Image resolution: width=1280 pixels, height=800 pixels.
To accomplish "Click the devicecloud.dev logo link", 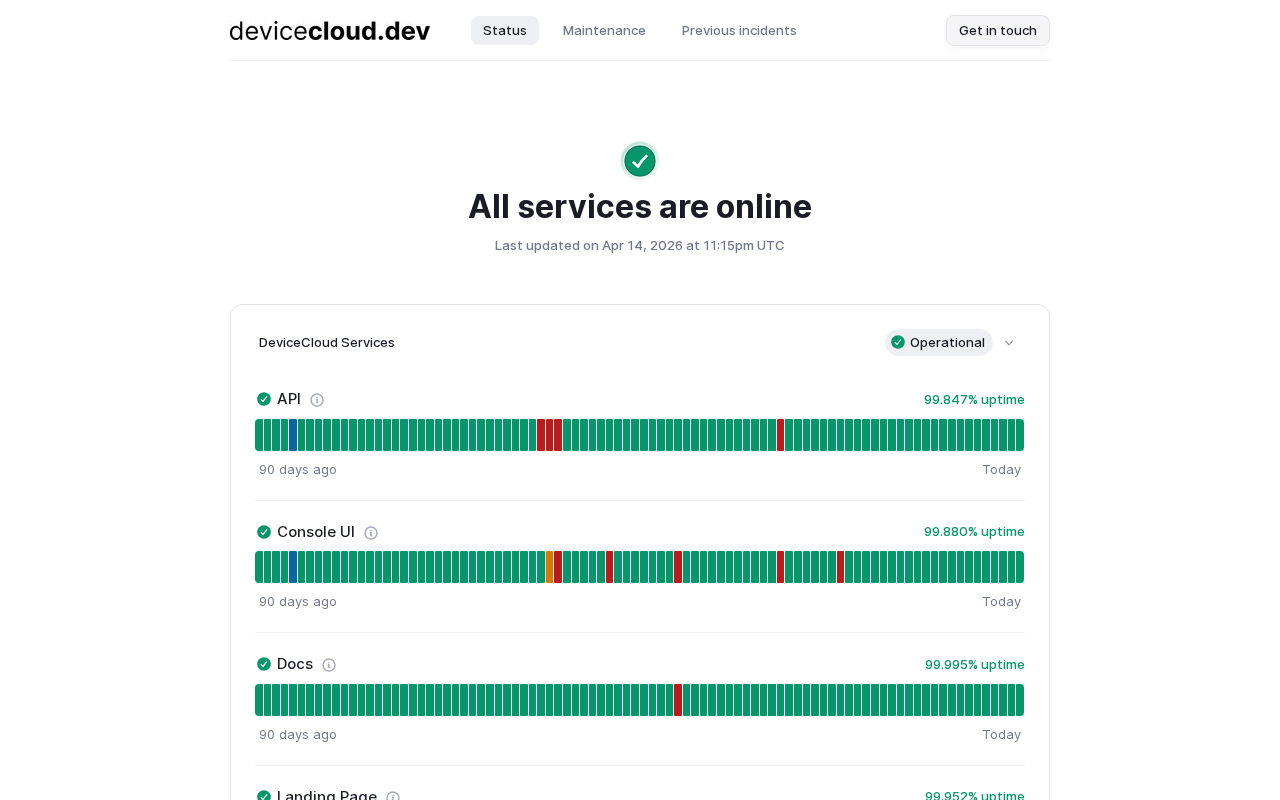I will tap(330, 31).
